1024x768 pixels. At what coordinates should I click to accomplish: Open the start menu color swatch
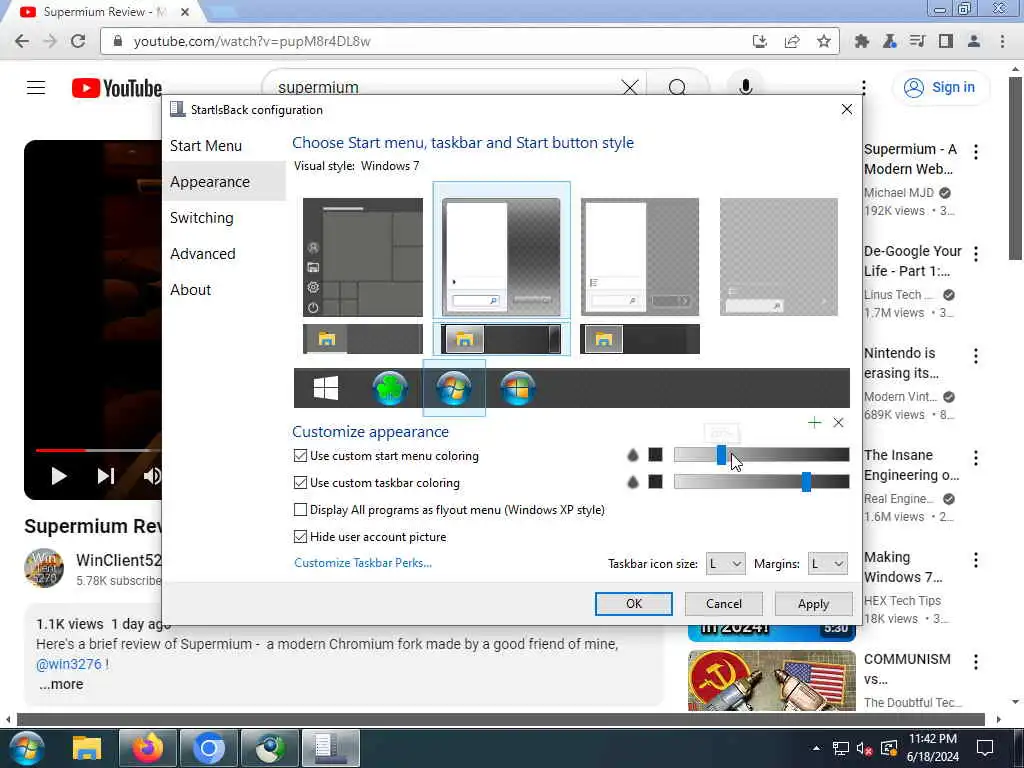[x=655, y=455]
